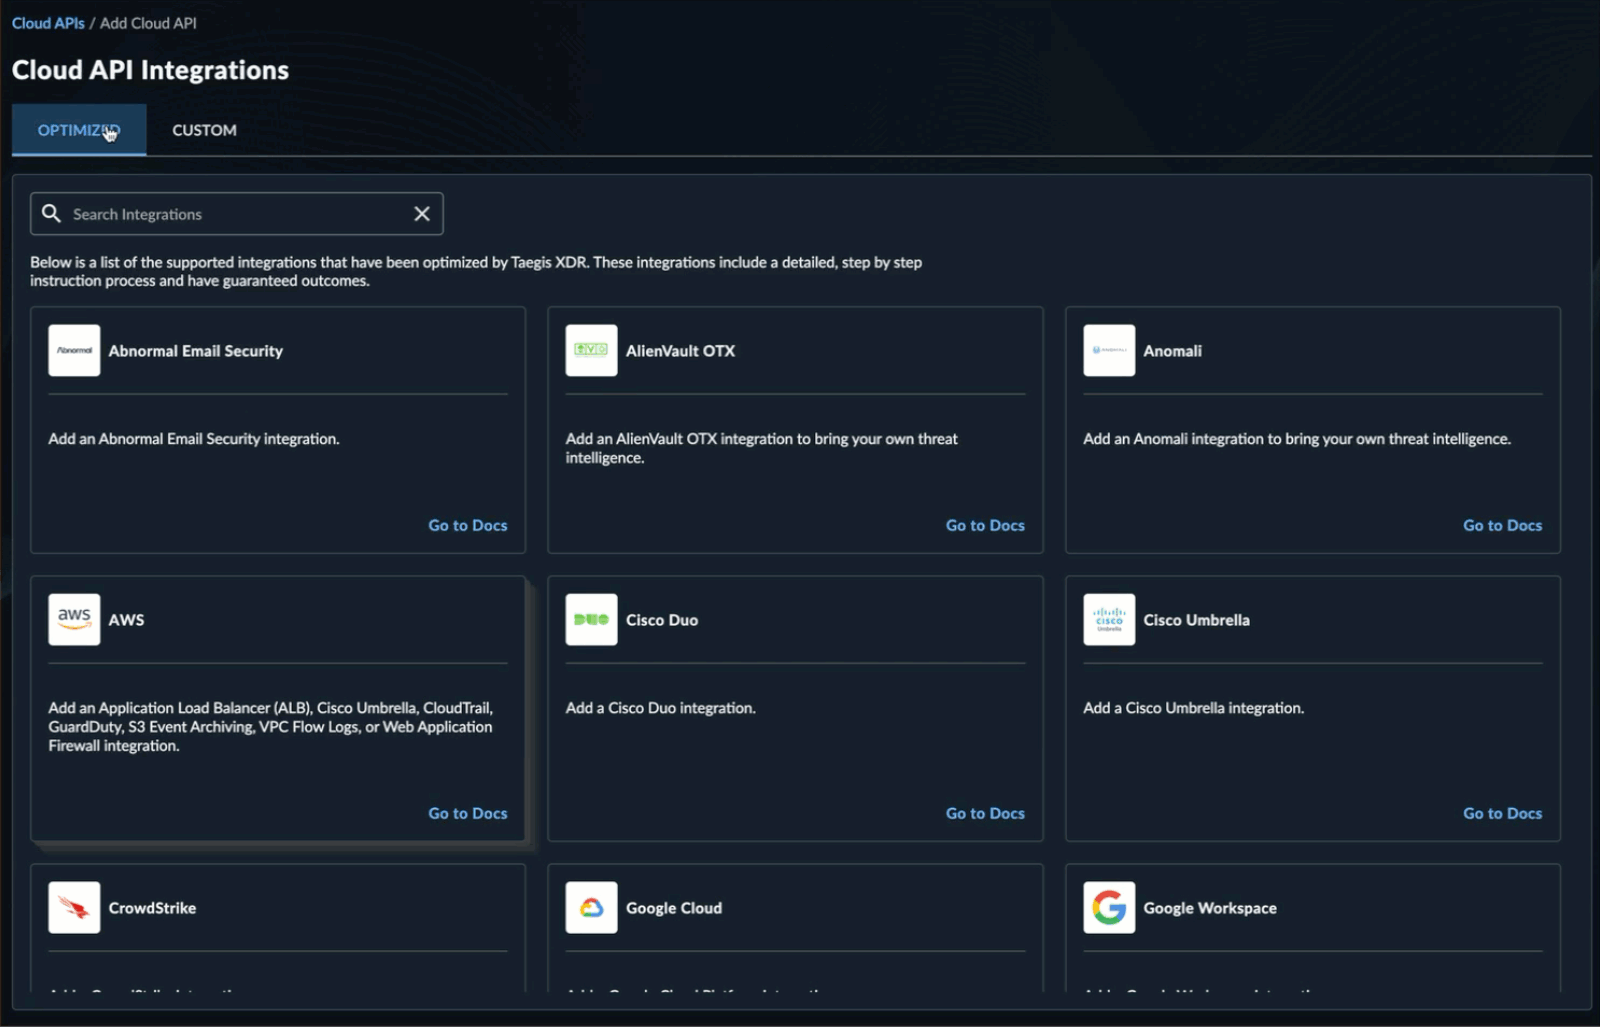
Task: Click 'Add an Abnormal Email Security integration.' text
Action: click(x=194, y=439)
